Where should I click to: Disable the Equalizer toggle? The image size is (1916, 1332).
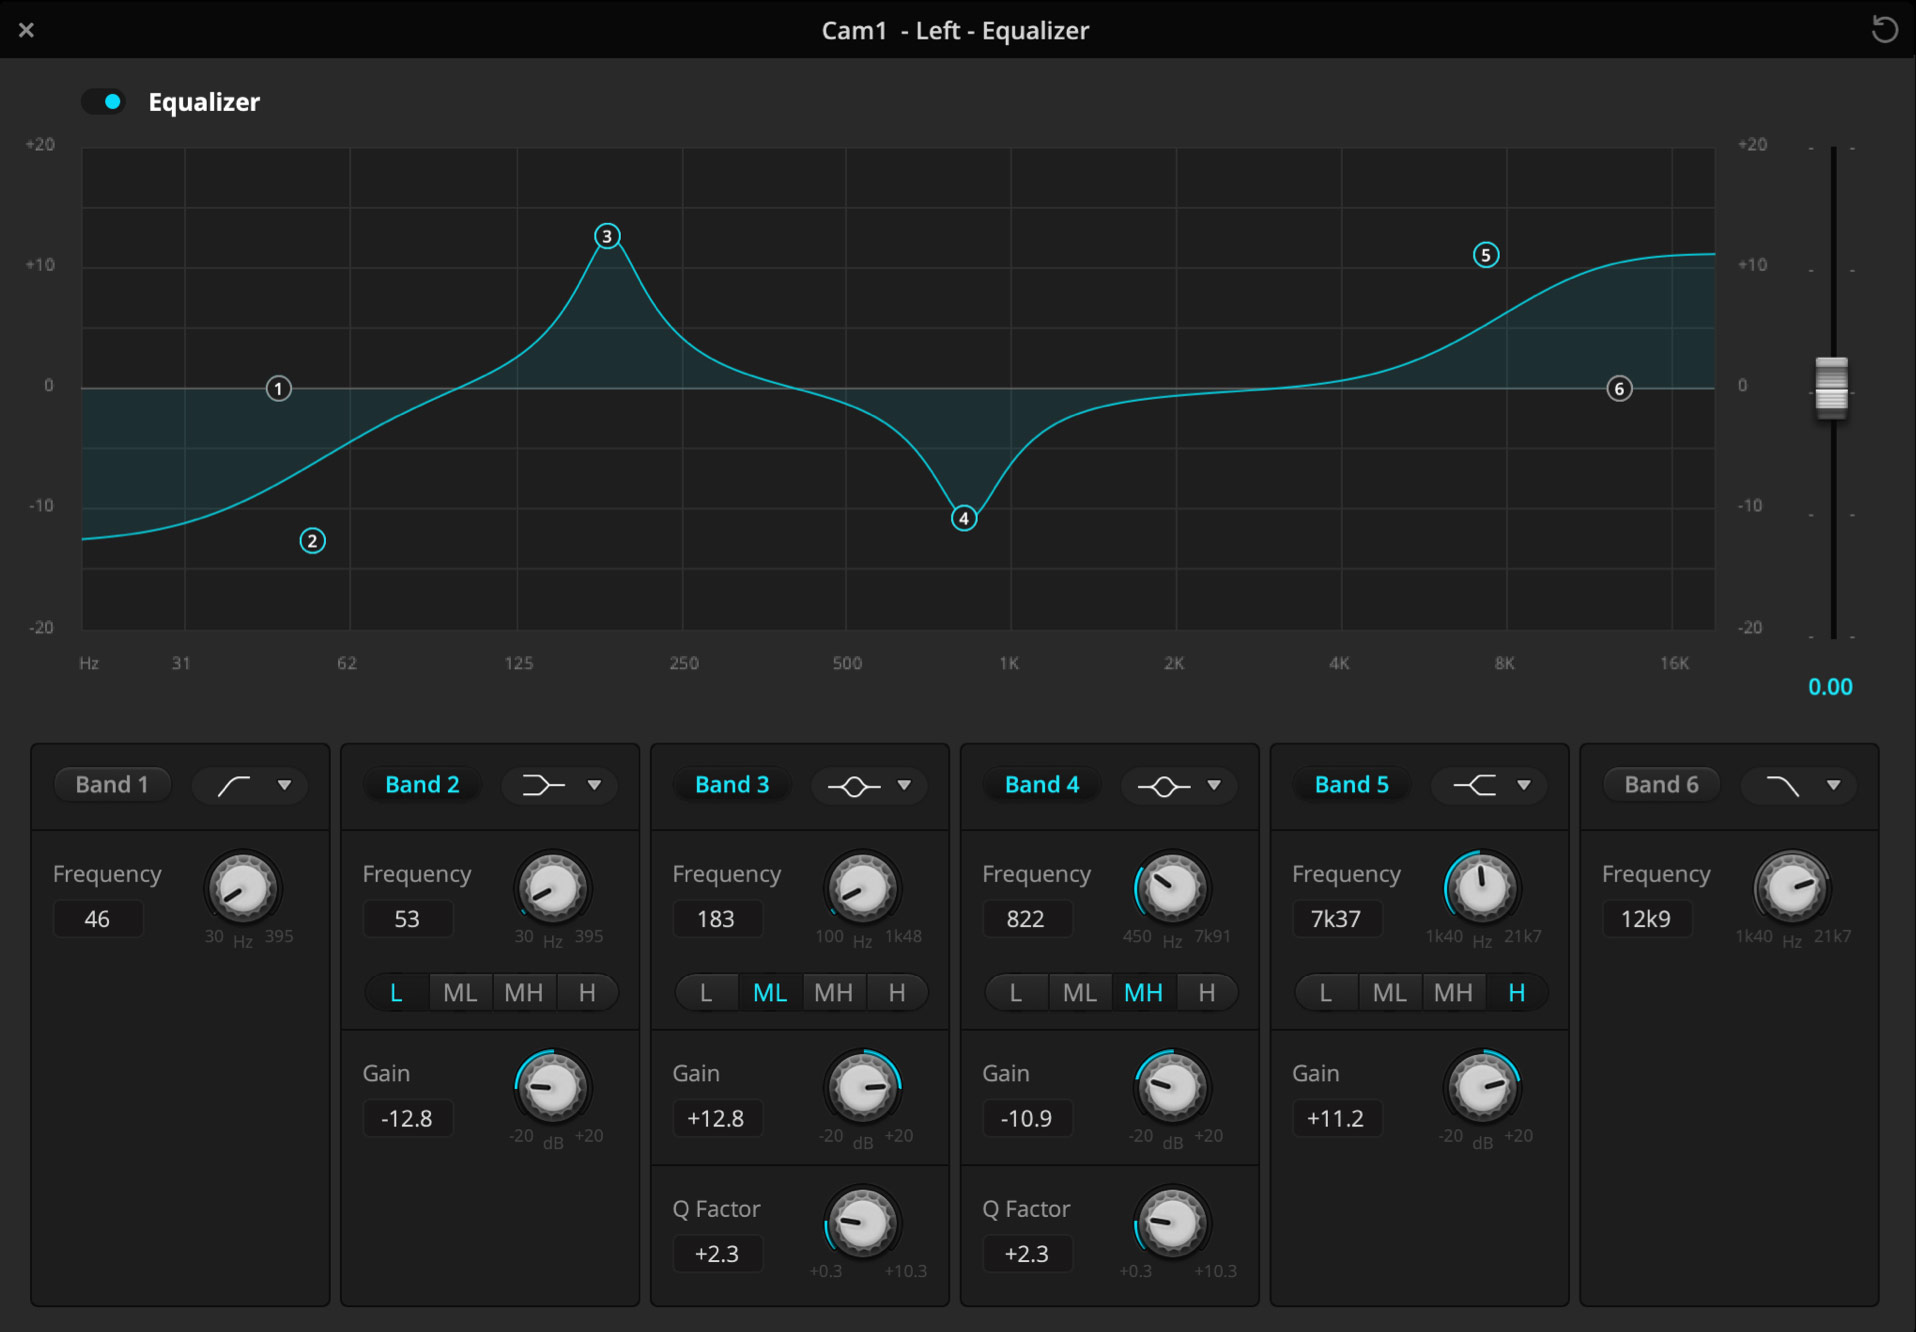tap(103, 102)
